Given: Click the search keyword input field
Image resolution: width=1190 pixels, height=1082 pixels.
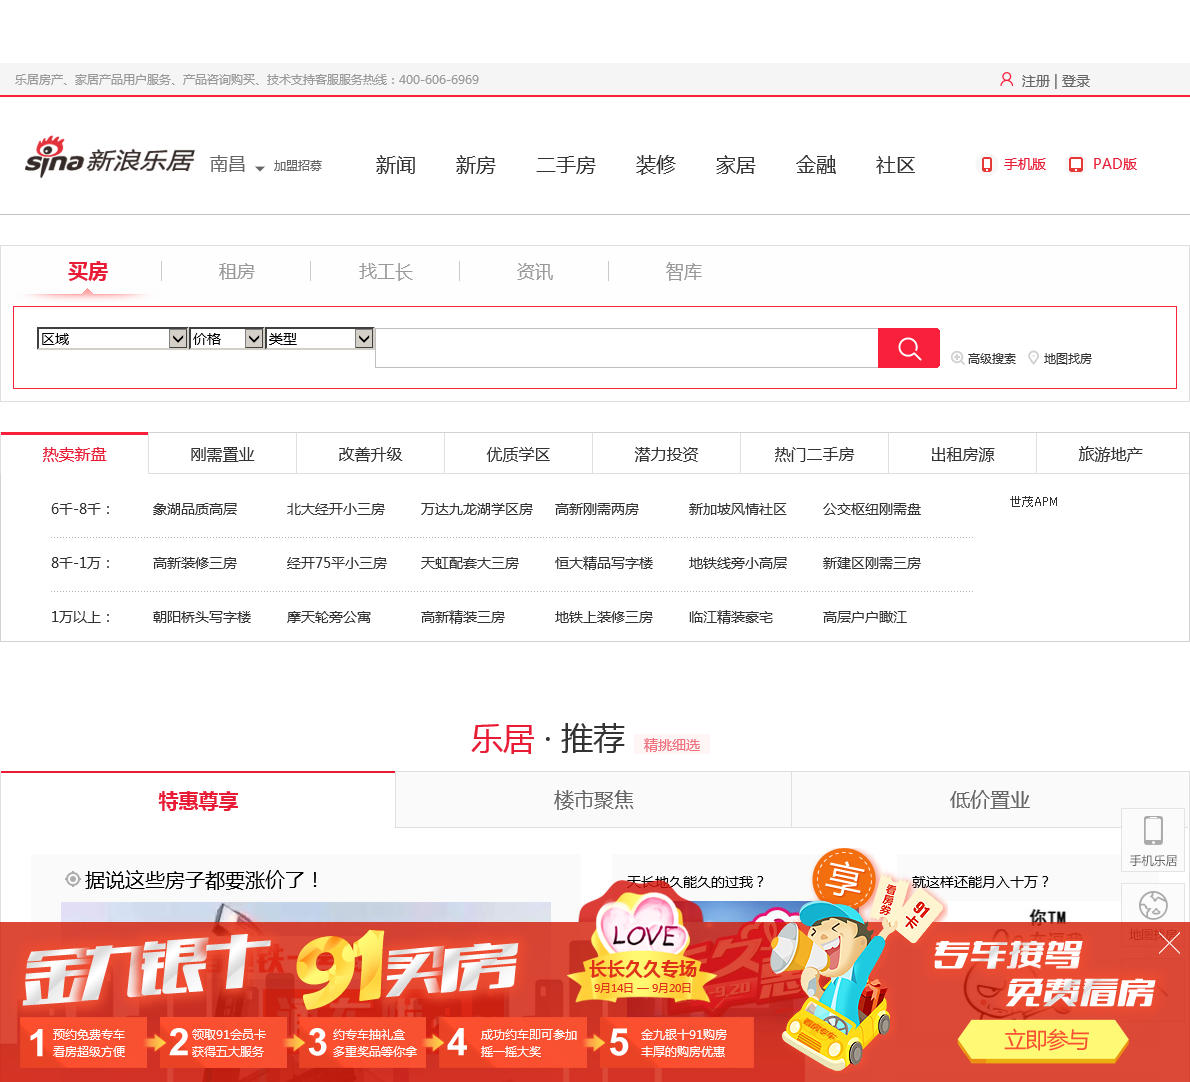Looking at the screenshot, I should pyautogui.click(x=627, y=348).
